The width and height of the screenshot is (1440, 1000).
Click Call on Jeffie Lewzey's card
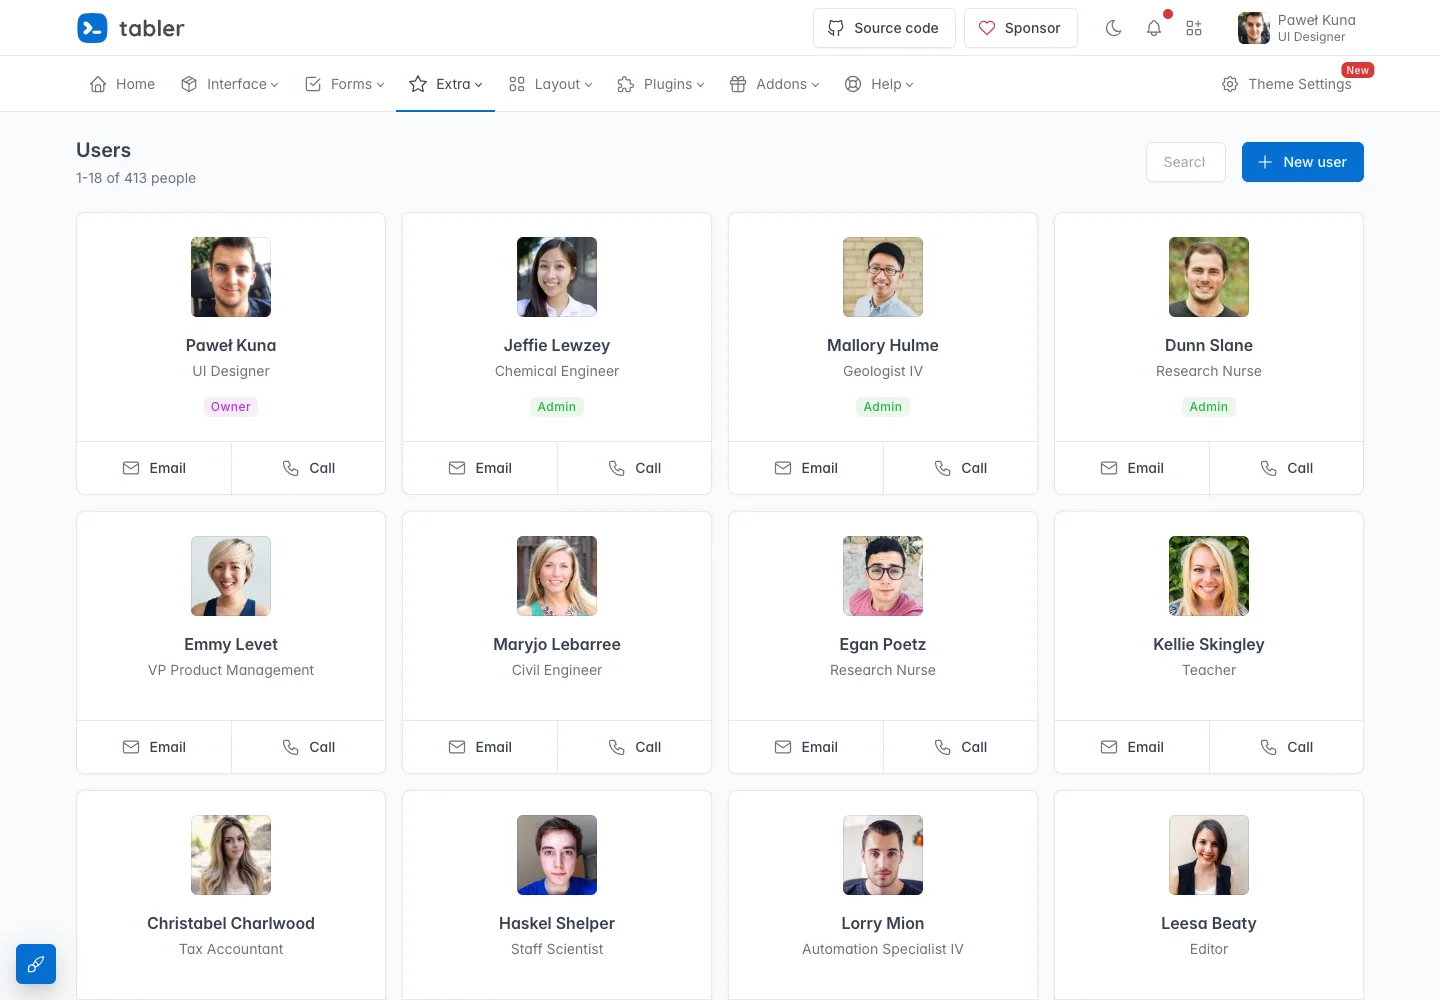point(634,468)
